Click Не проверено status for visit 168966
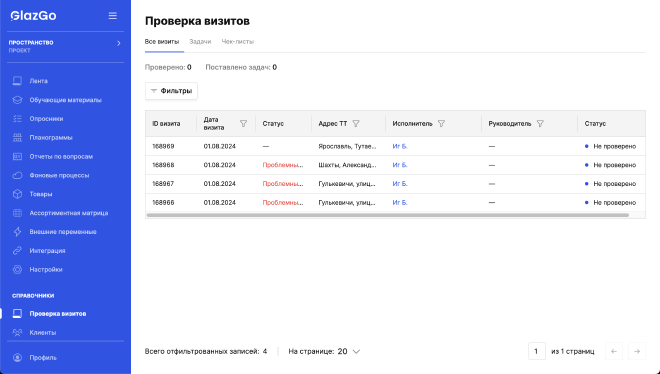The height and width of the screenshot is (374, 660). (x=610, y=202)
